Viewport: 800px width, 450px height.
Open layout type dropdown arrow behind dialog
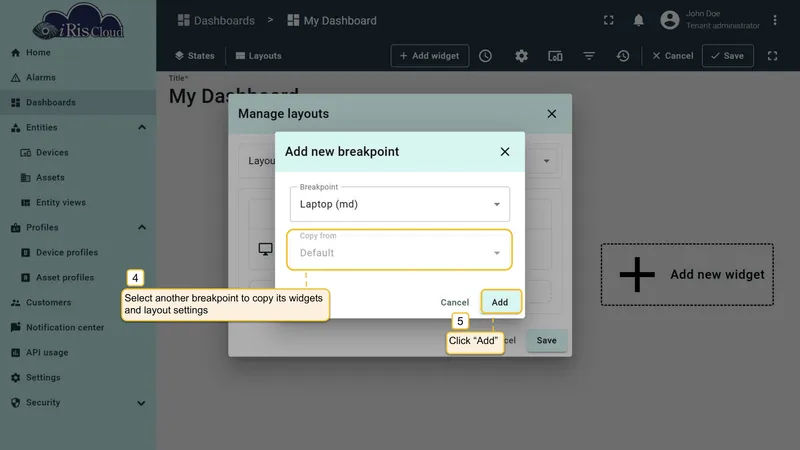pos(546,161)
